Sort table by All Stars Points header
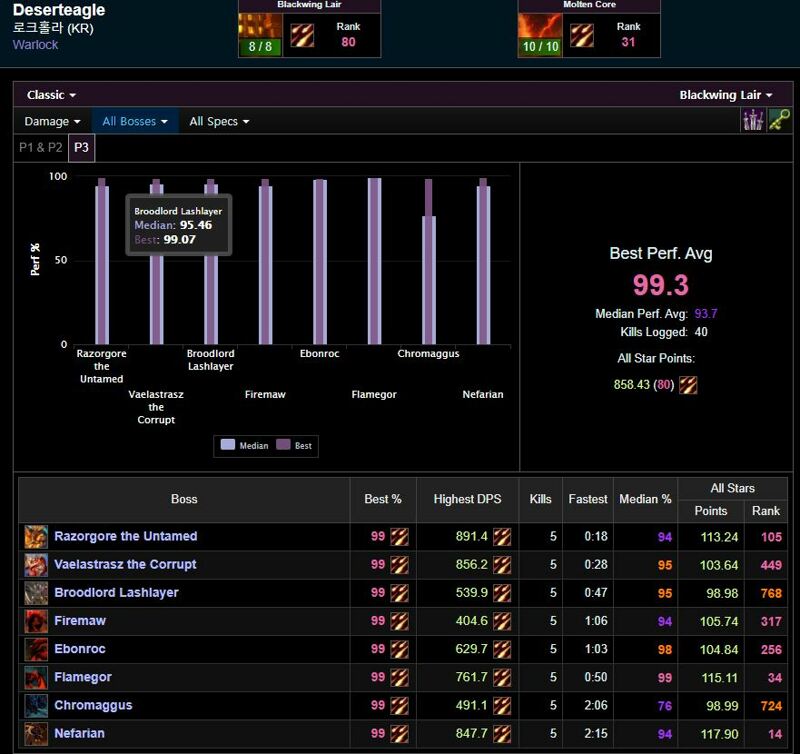 [711, 511]
